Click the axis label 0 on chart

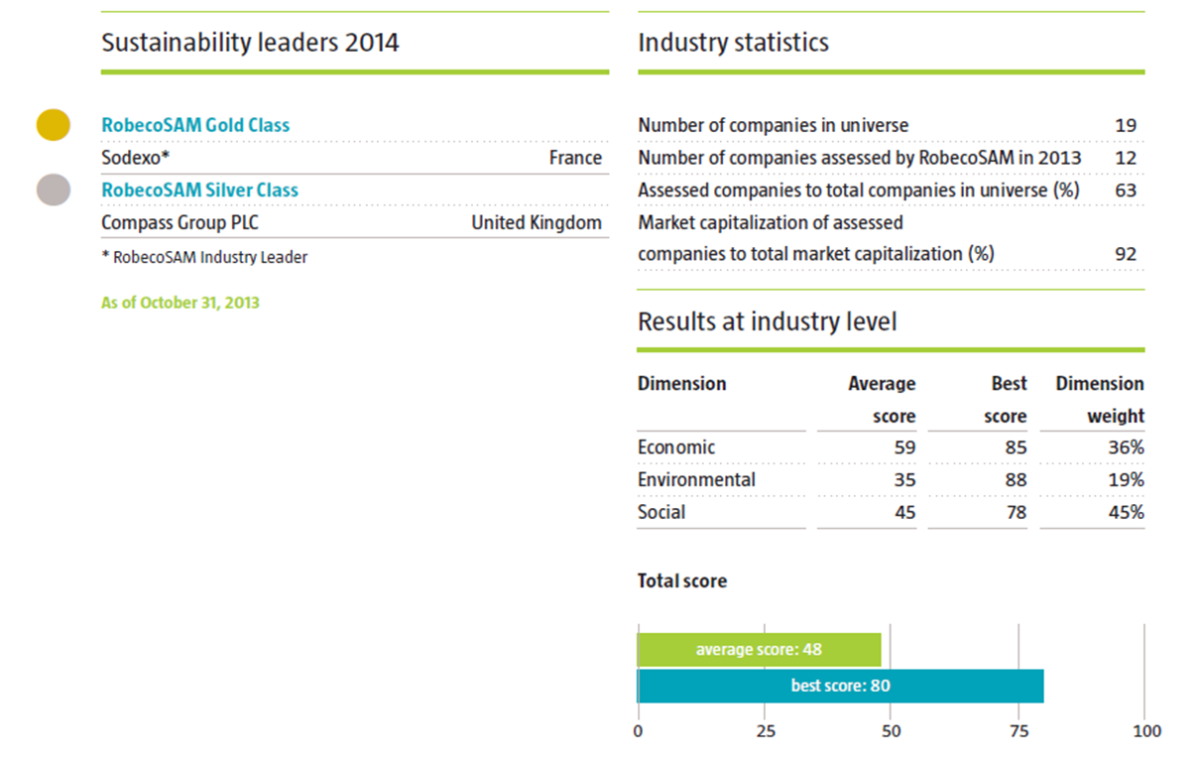tap(638, 731)
